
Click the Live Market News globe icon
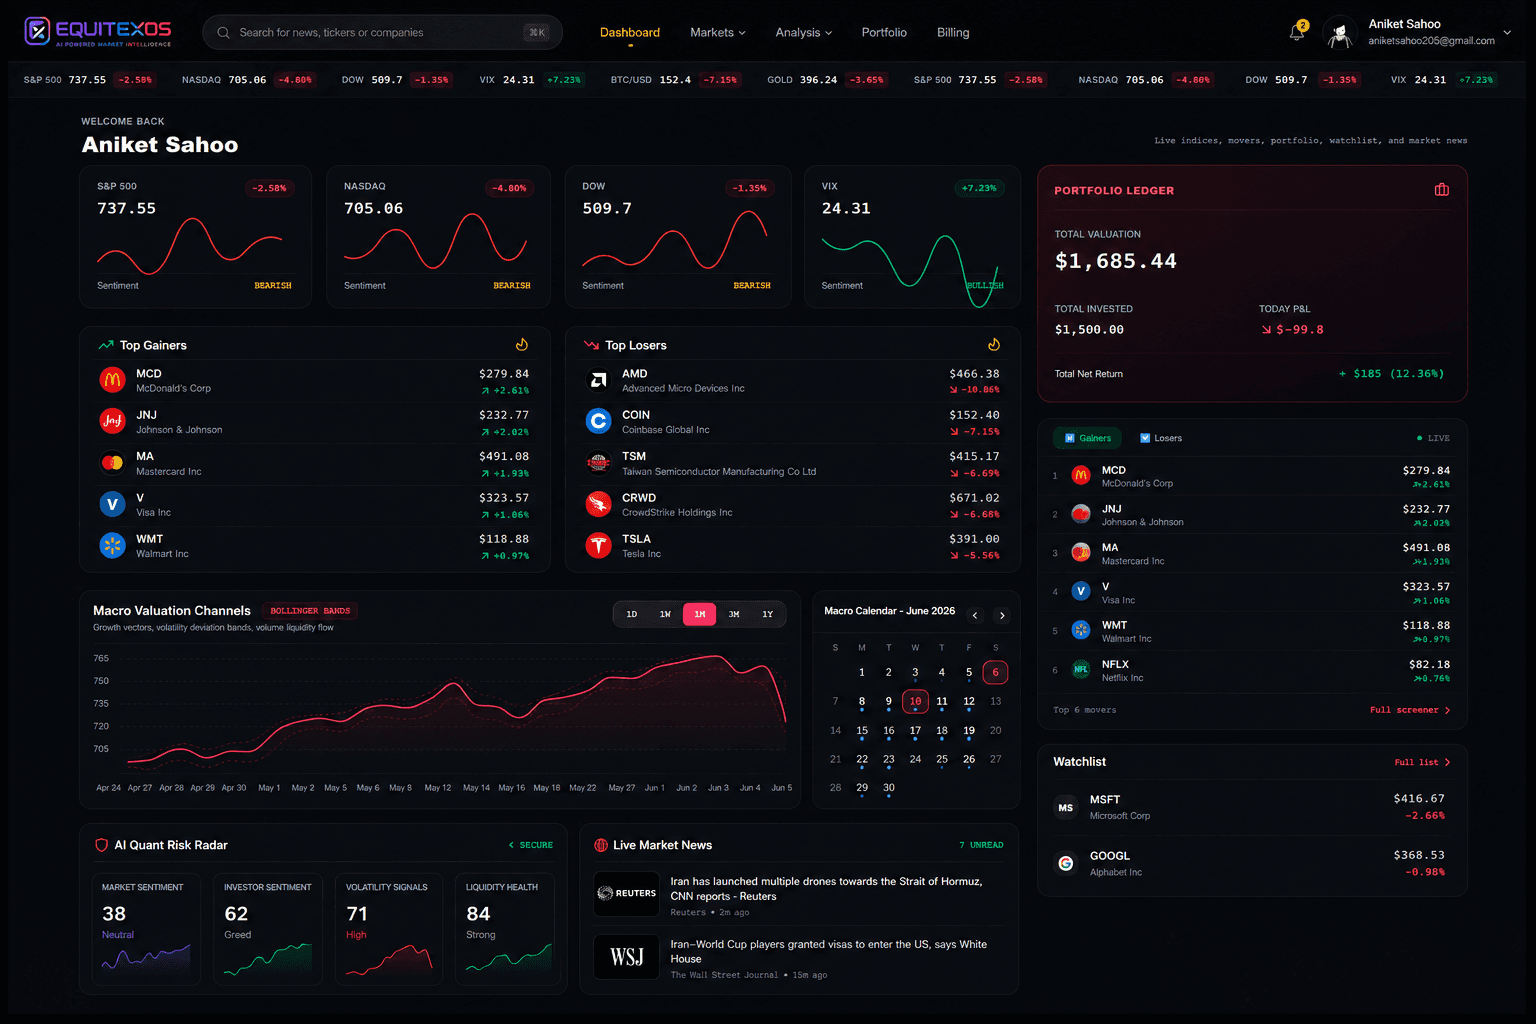(601, 845)
